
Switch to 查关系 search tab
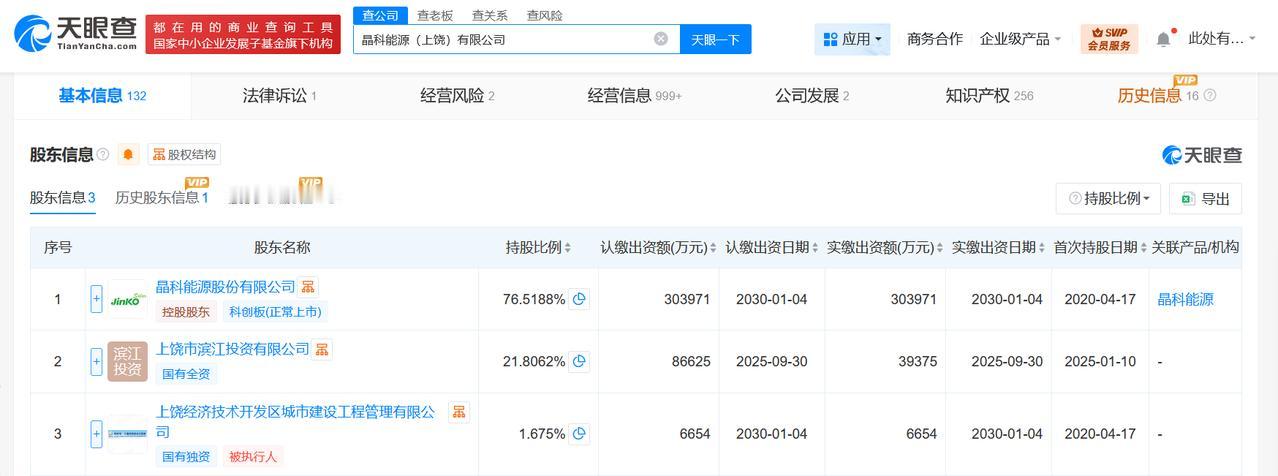tap(490, 15)
